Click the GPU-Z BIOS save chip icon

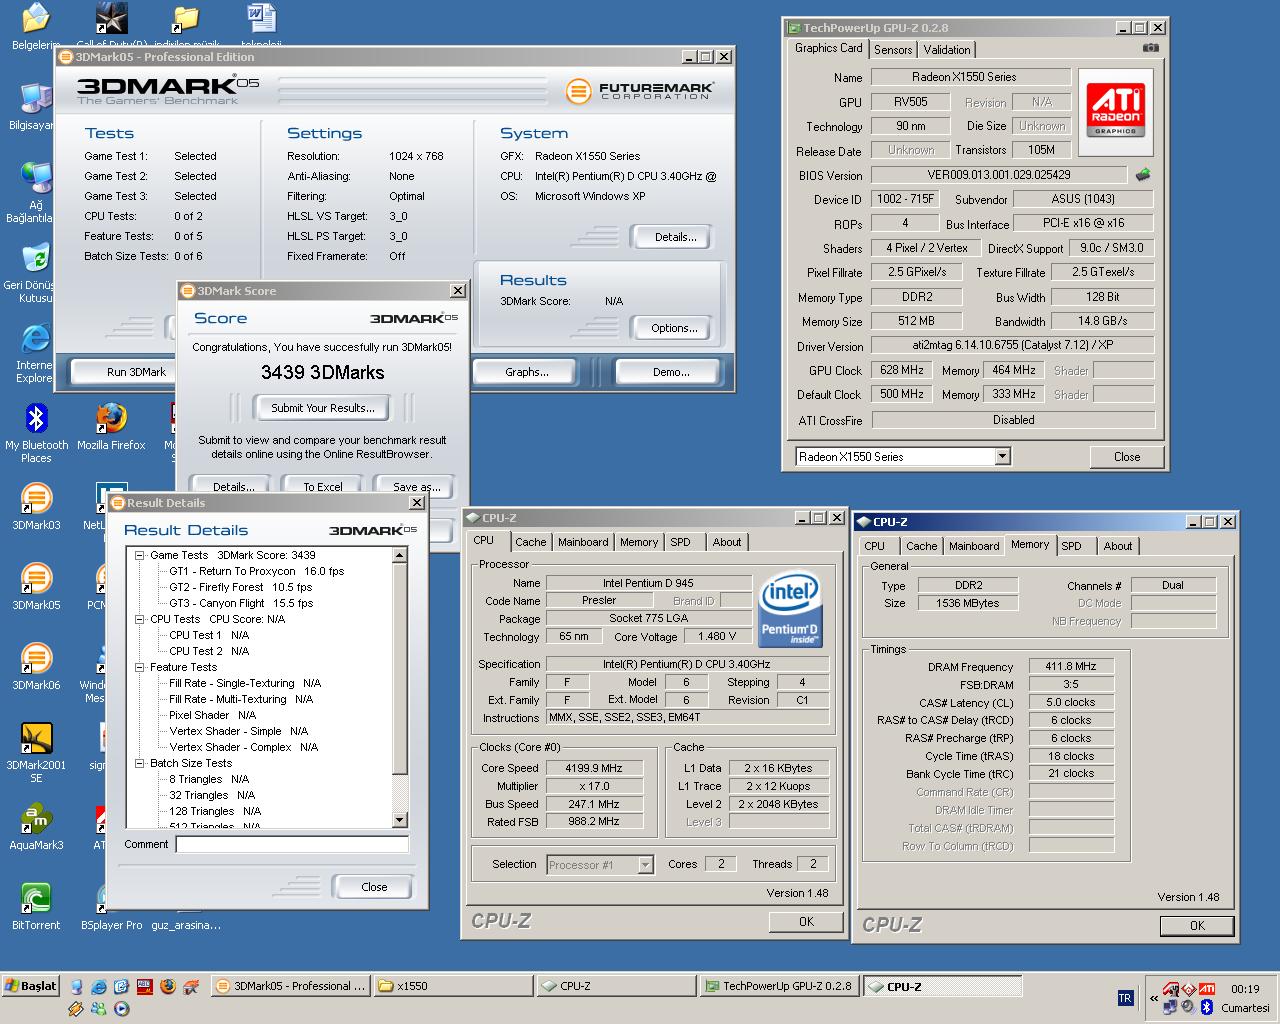pyautogui.click(x=1142, y=175)
